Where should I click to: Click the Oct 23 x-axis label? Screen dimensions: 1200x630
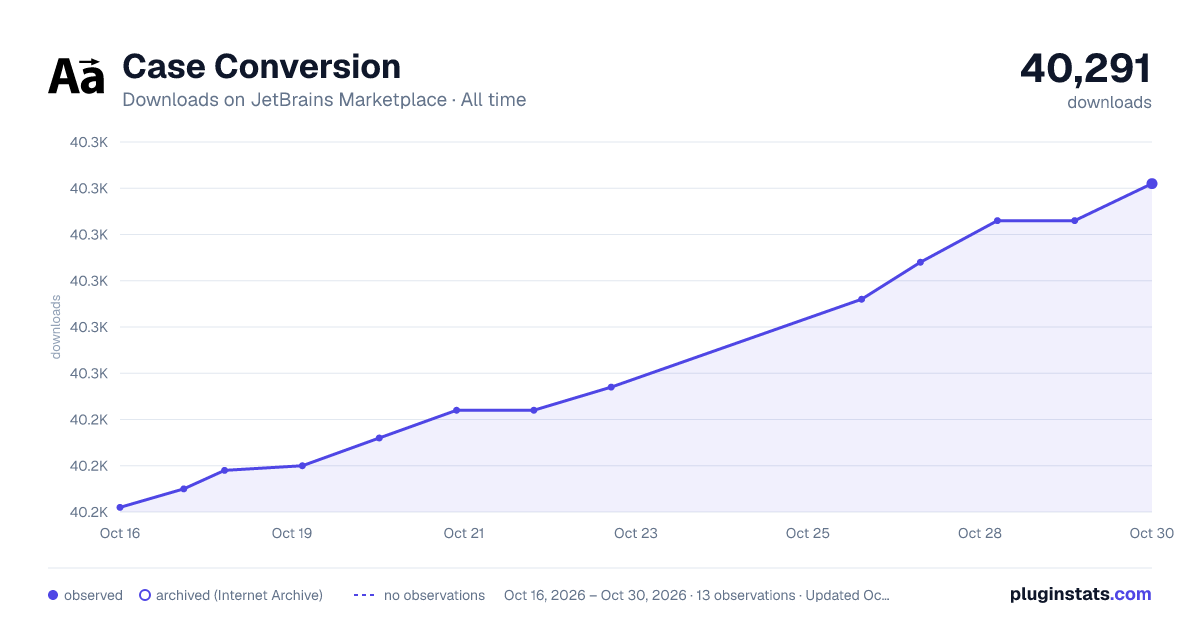coord(636,533)
